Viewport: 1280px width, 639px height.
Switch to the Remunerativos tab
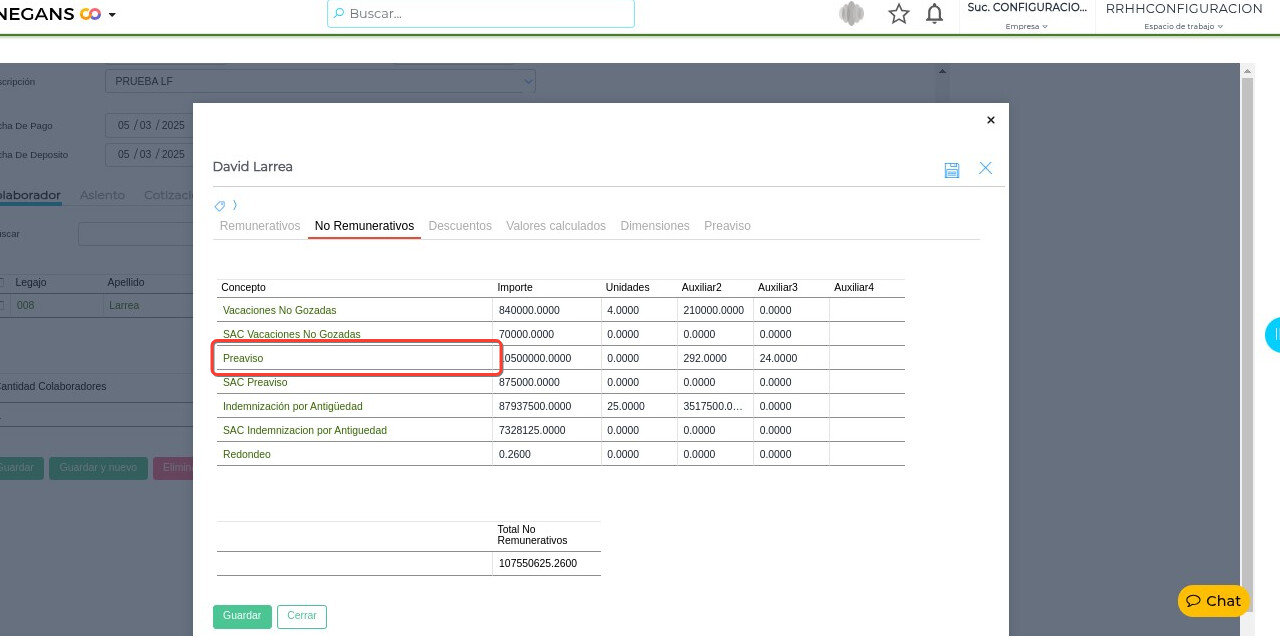pyautogui.click(x=260, y=226)
